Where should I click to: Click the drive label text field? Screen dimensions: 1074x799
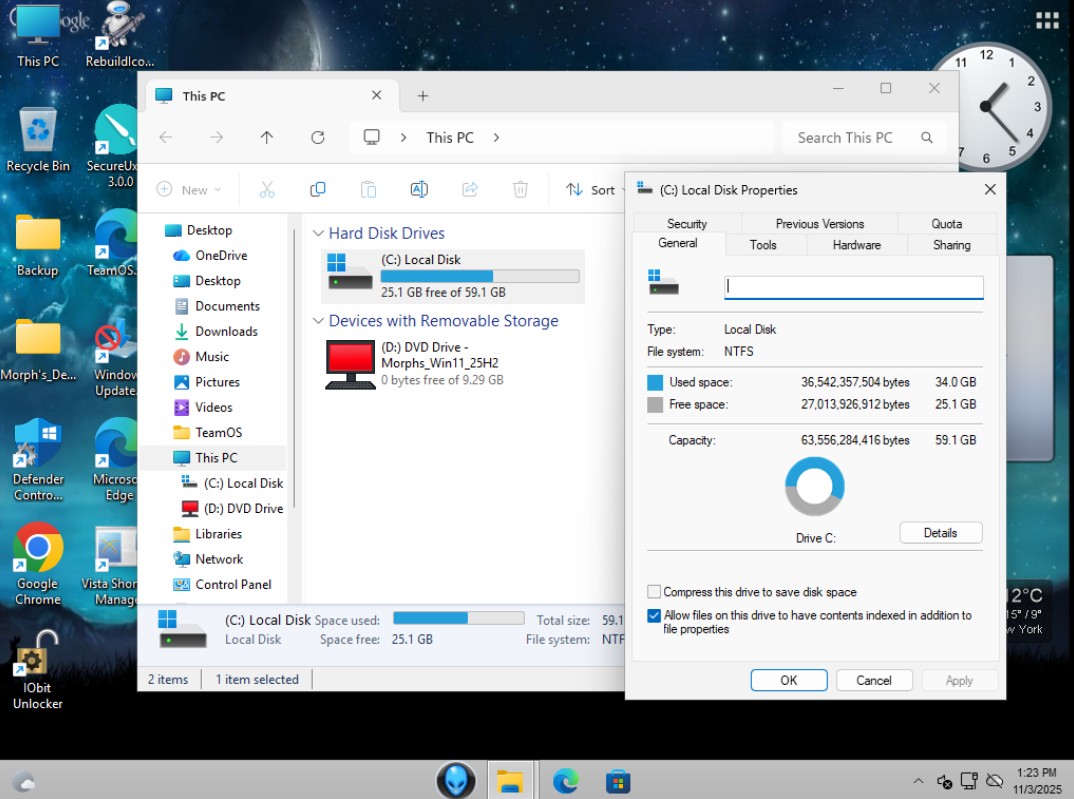(853, 287)
